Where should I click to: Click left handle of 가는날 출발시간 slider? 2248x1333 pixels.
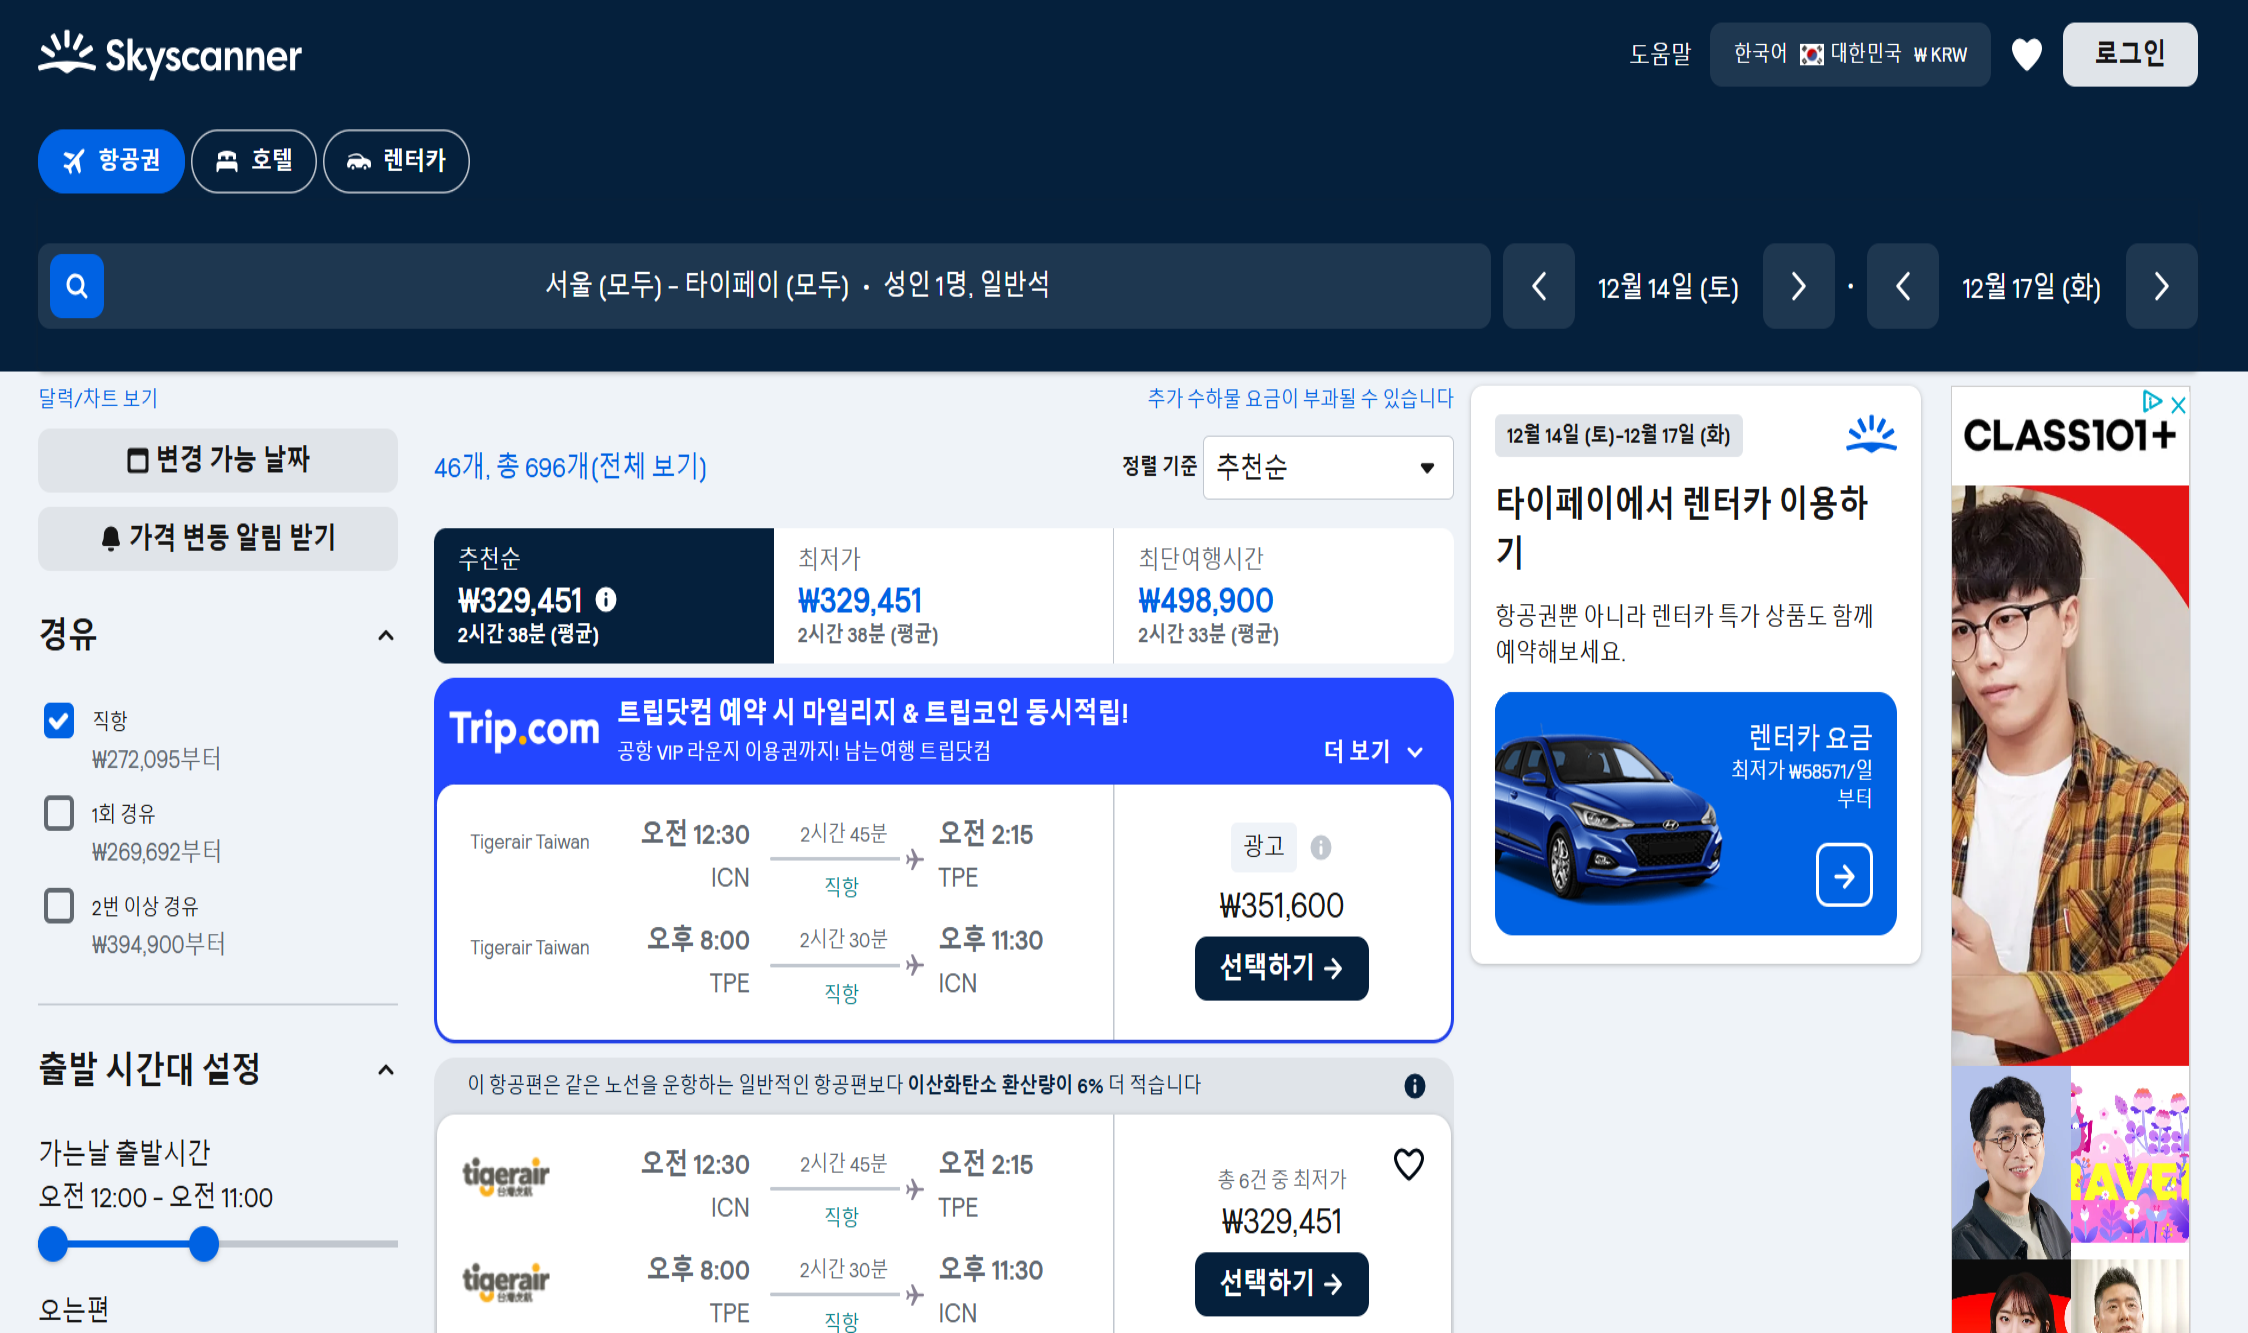point(53,1244)
